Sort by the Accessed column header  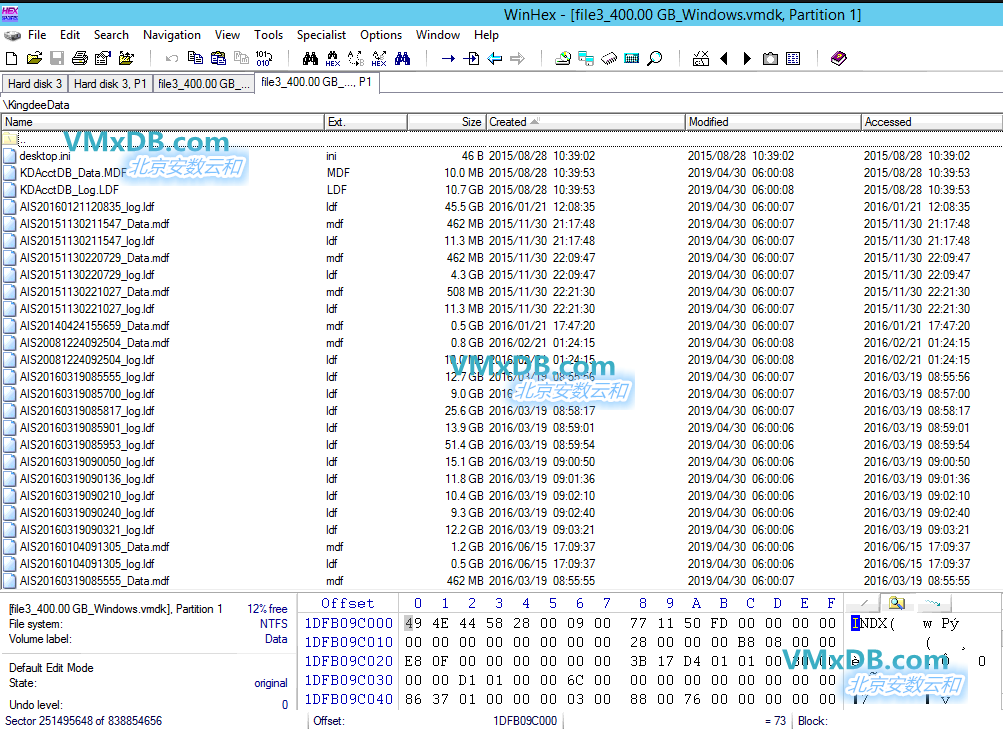[932, 122]
